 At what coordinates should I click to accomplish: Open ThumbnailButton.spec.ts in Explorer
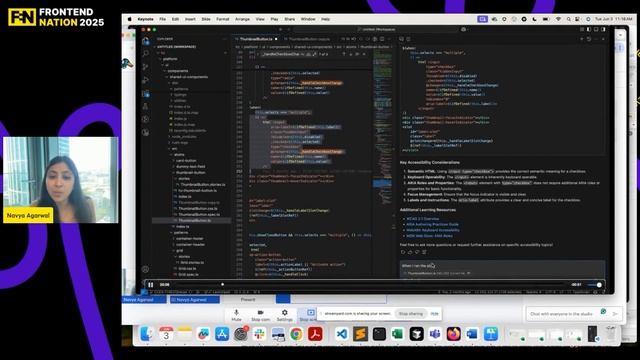click(x=199, y=214)
